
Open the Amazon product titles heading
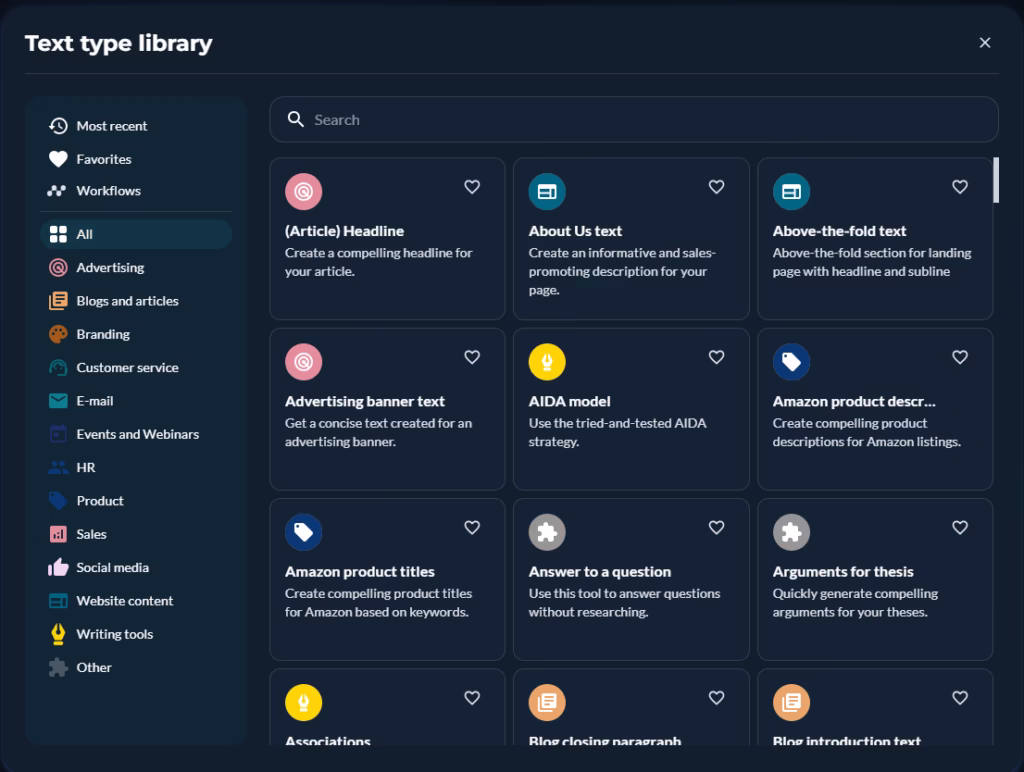point(360,572)
